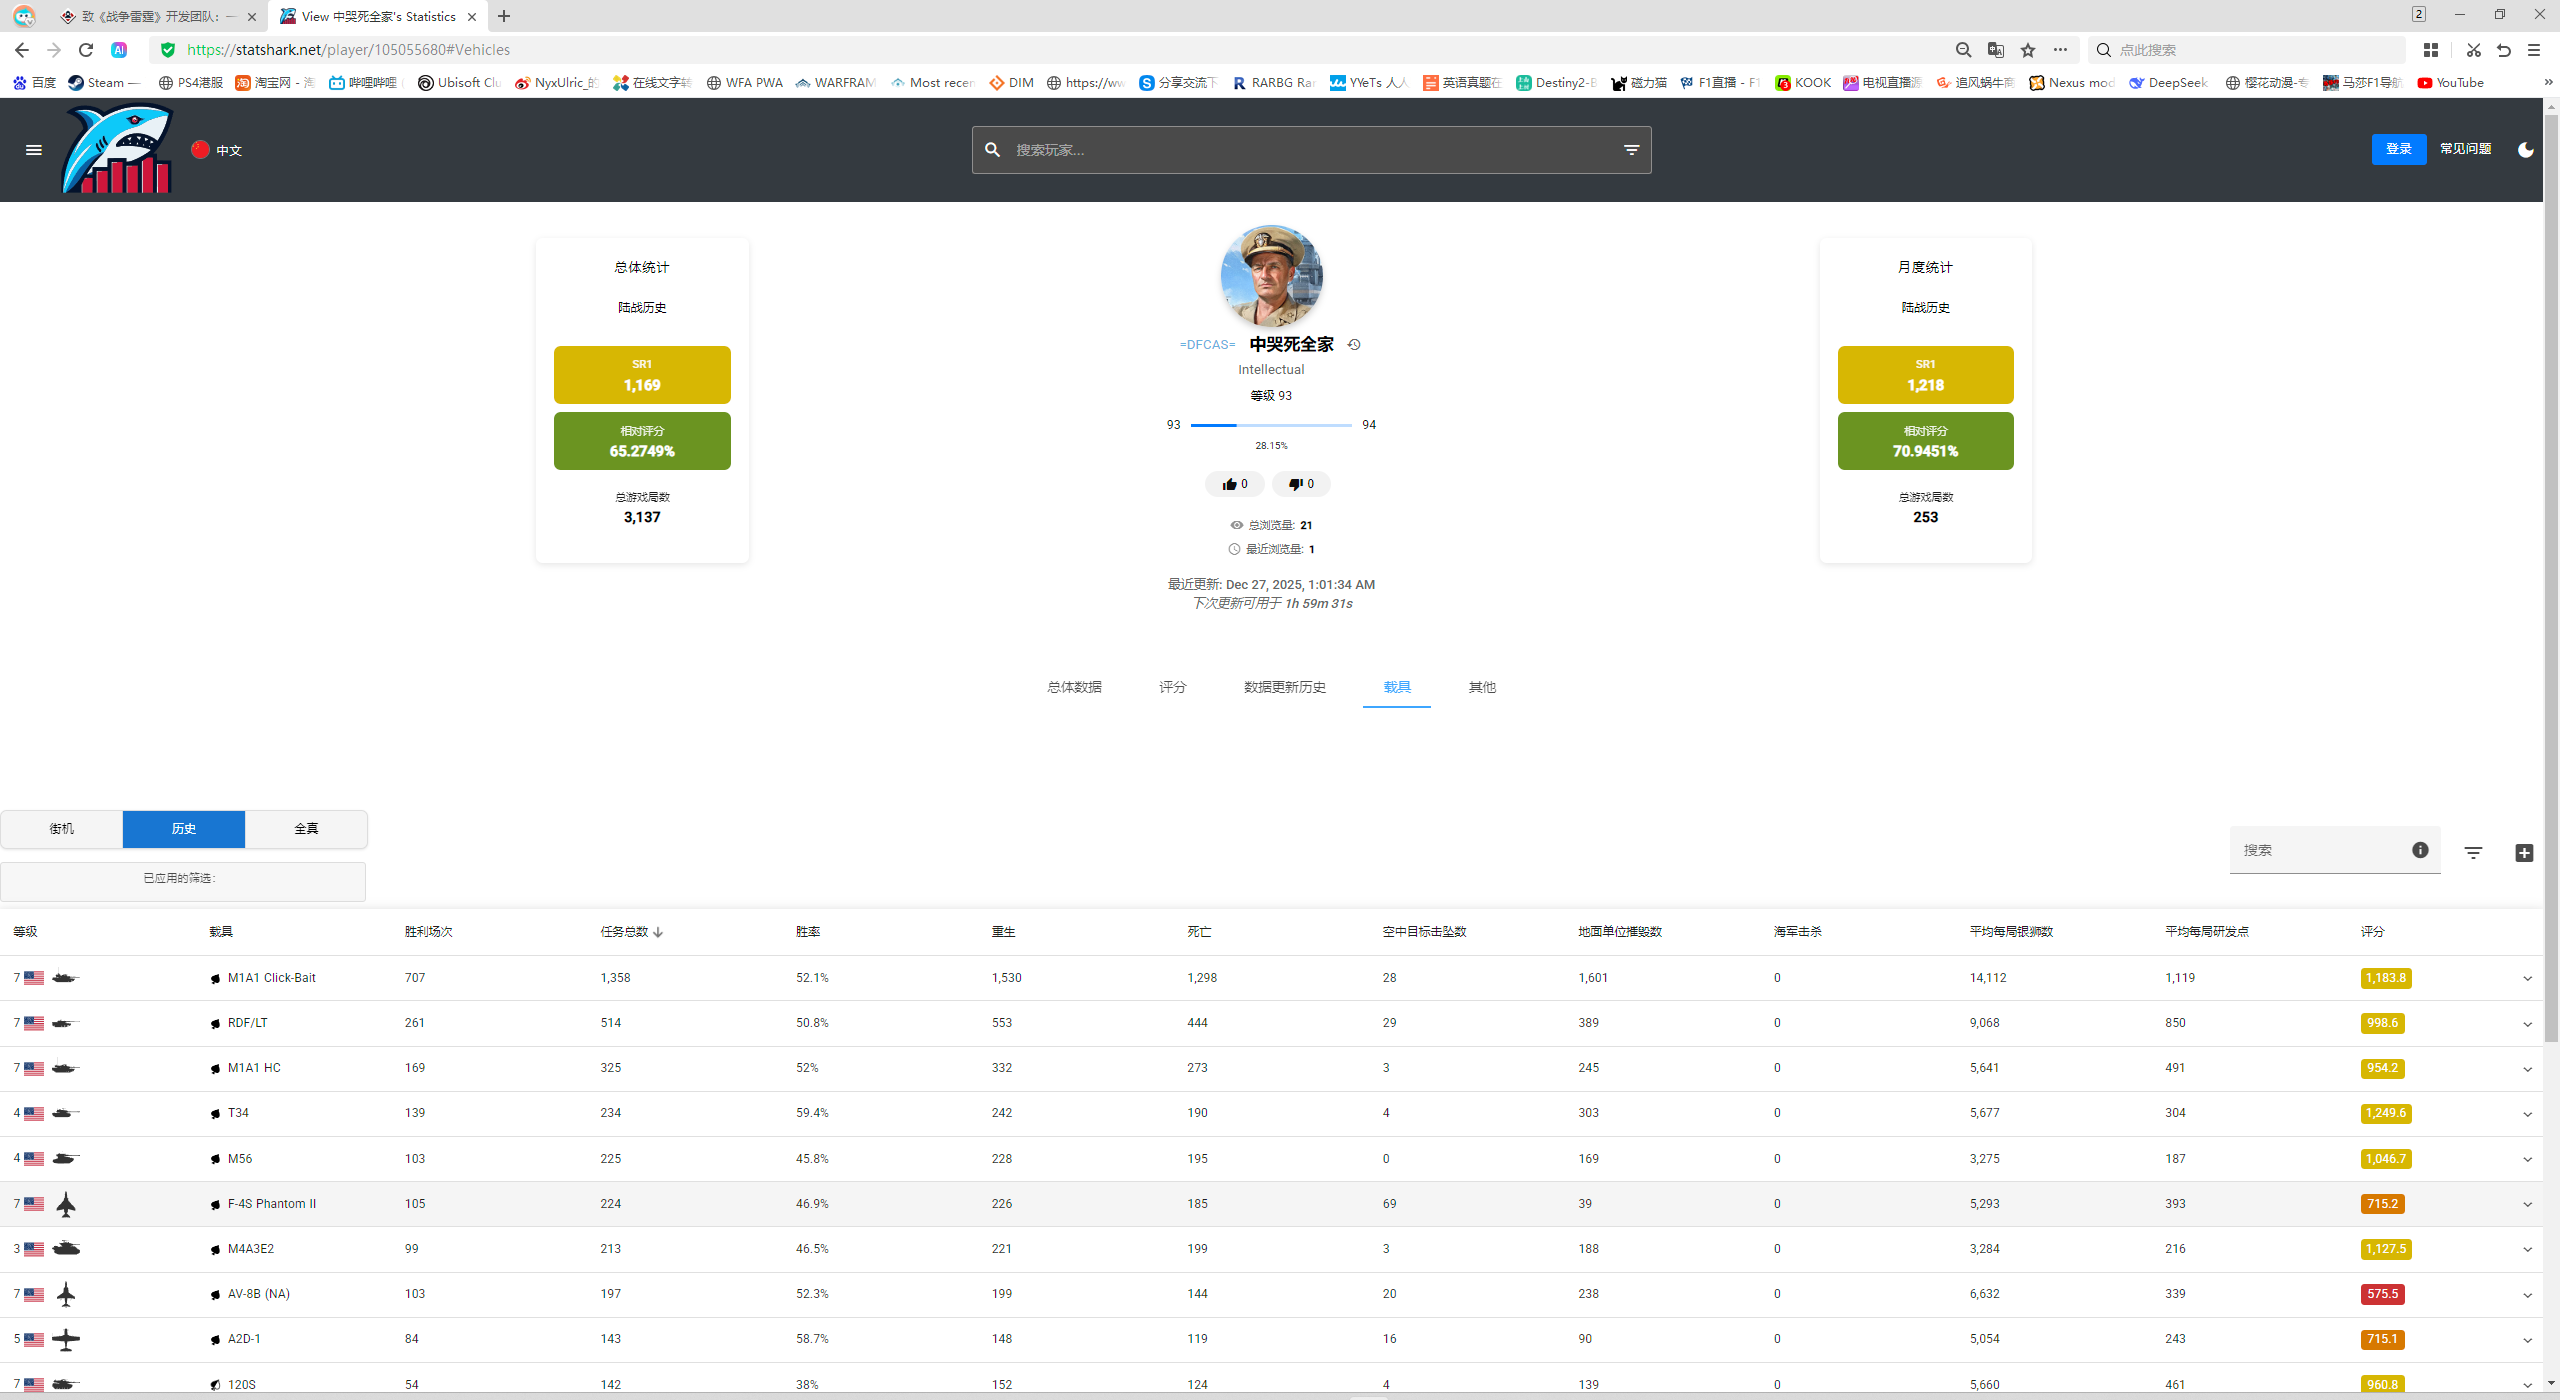Open player name history icon
Viewport: 2560px width, 1400px height.
(1354, 345)
